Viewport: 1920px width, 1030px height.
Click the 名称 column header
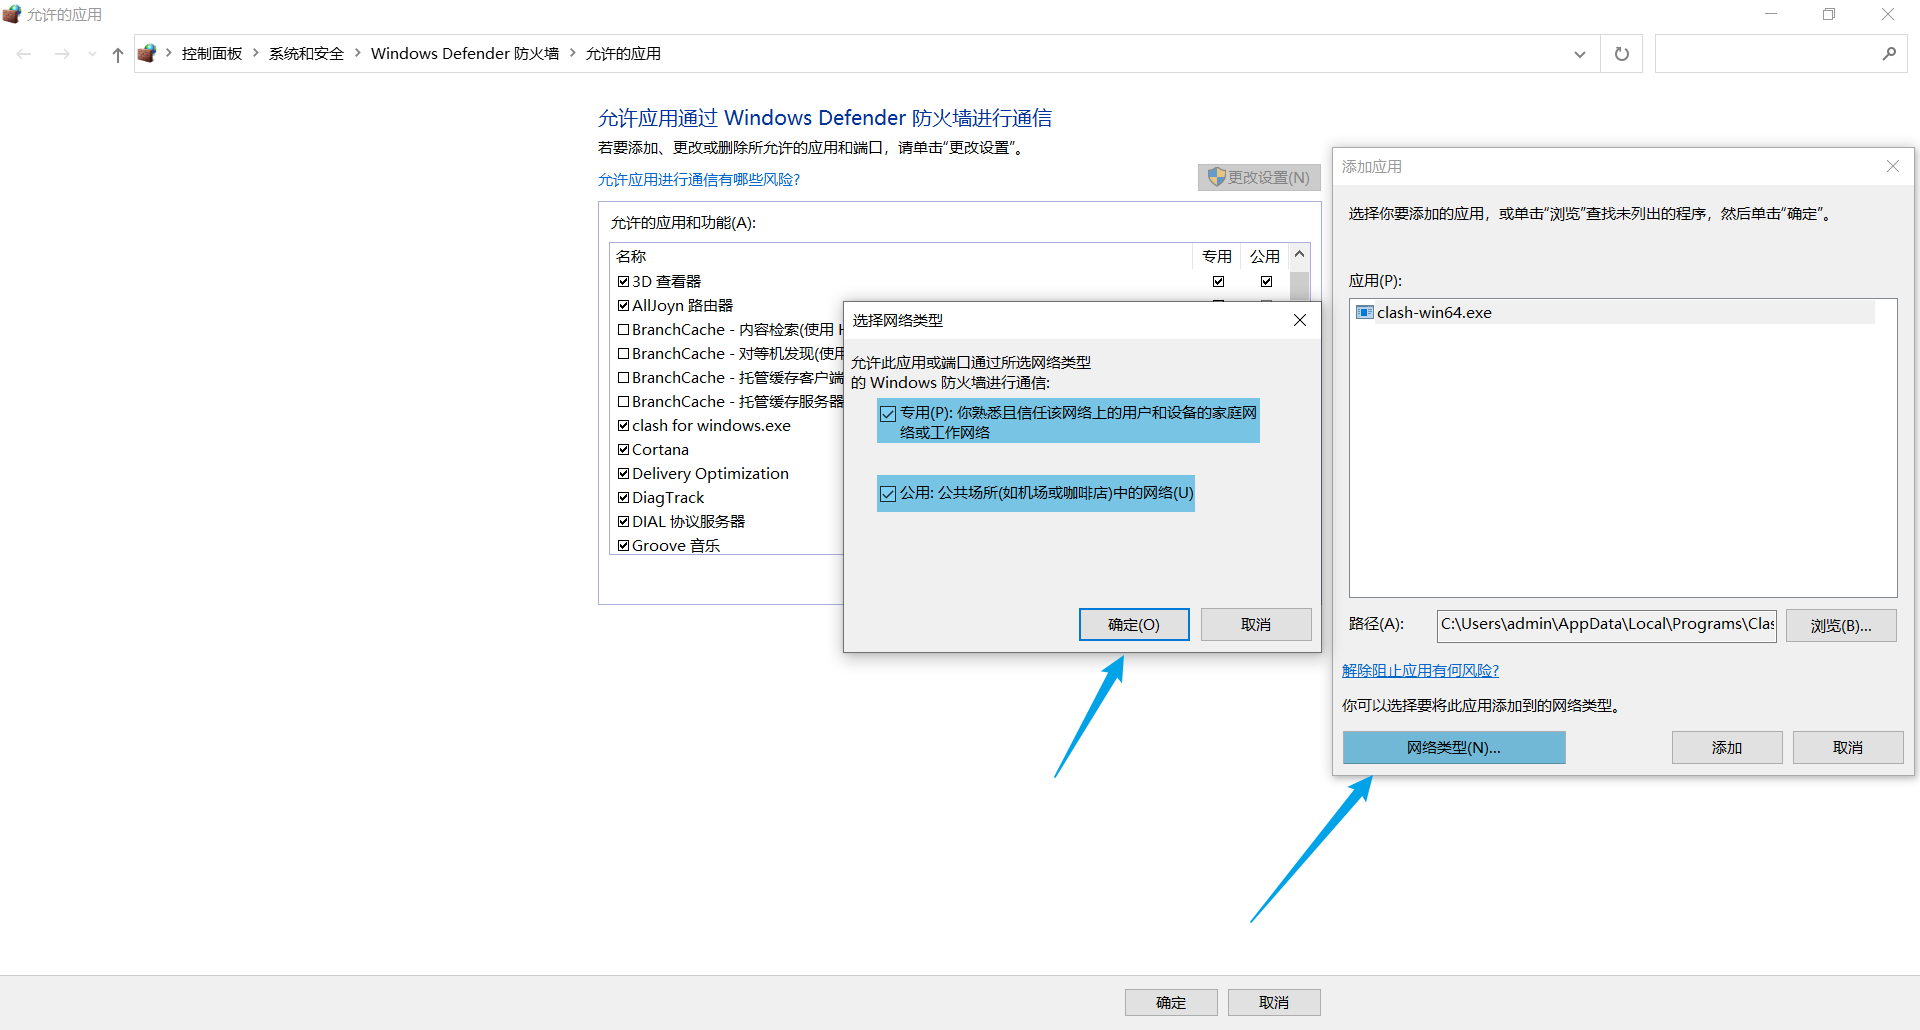[901, 257]
